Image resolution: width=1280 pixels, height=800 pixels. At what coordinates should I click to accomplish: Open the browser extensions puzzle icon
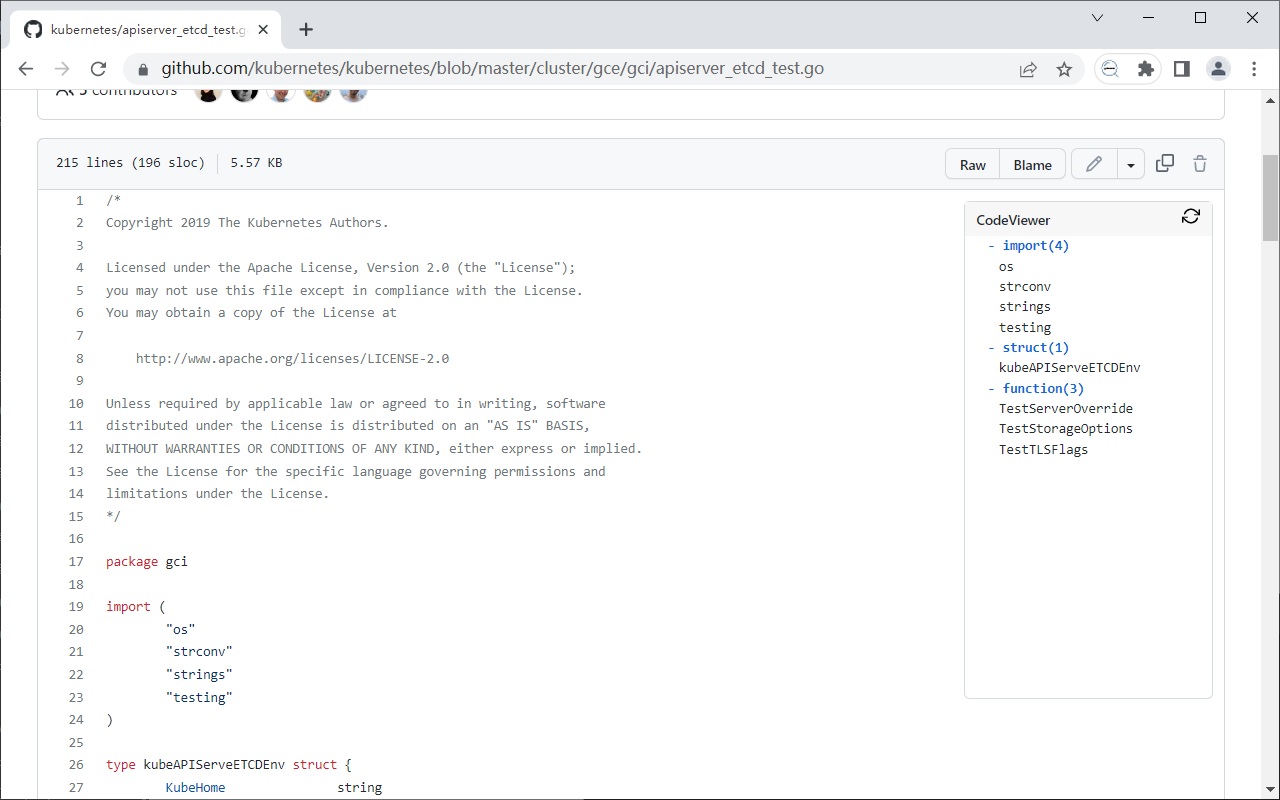click(1145, 68)
